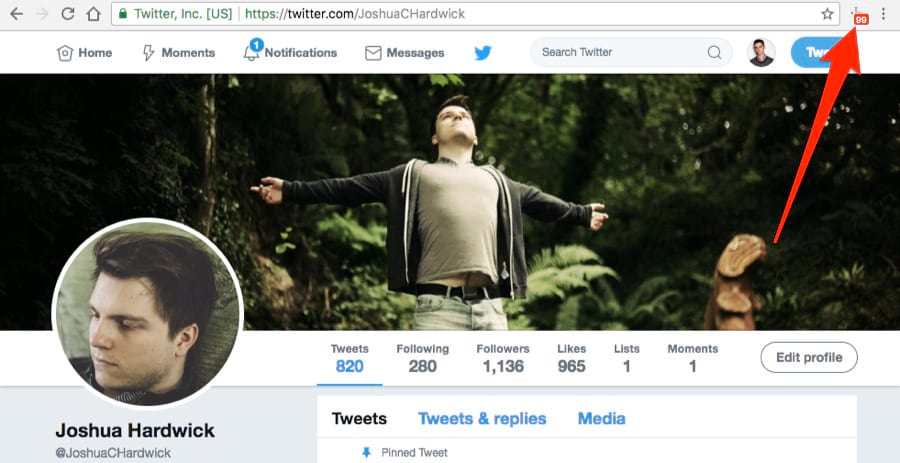900x463 pixels.
Task: Open Notifications with bell icon
Action: pyautogui.click(x=290, y=52)
